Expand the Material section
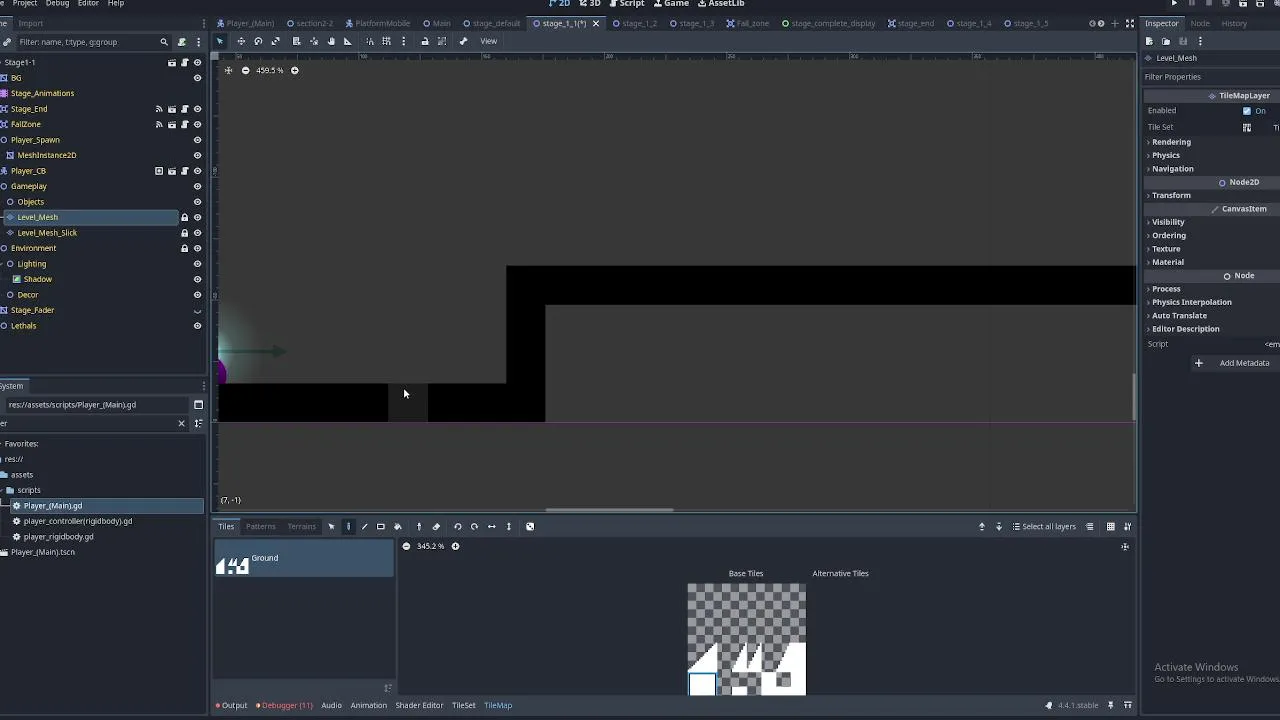Screen dimensions: 1280x720 [1167, 262]
